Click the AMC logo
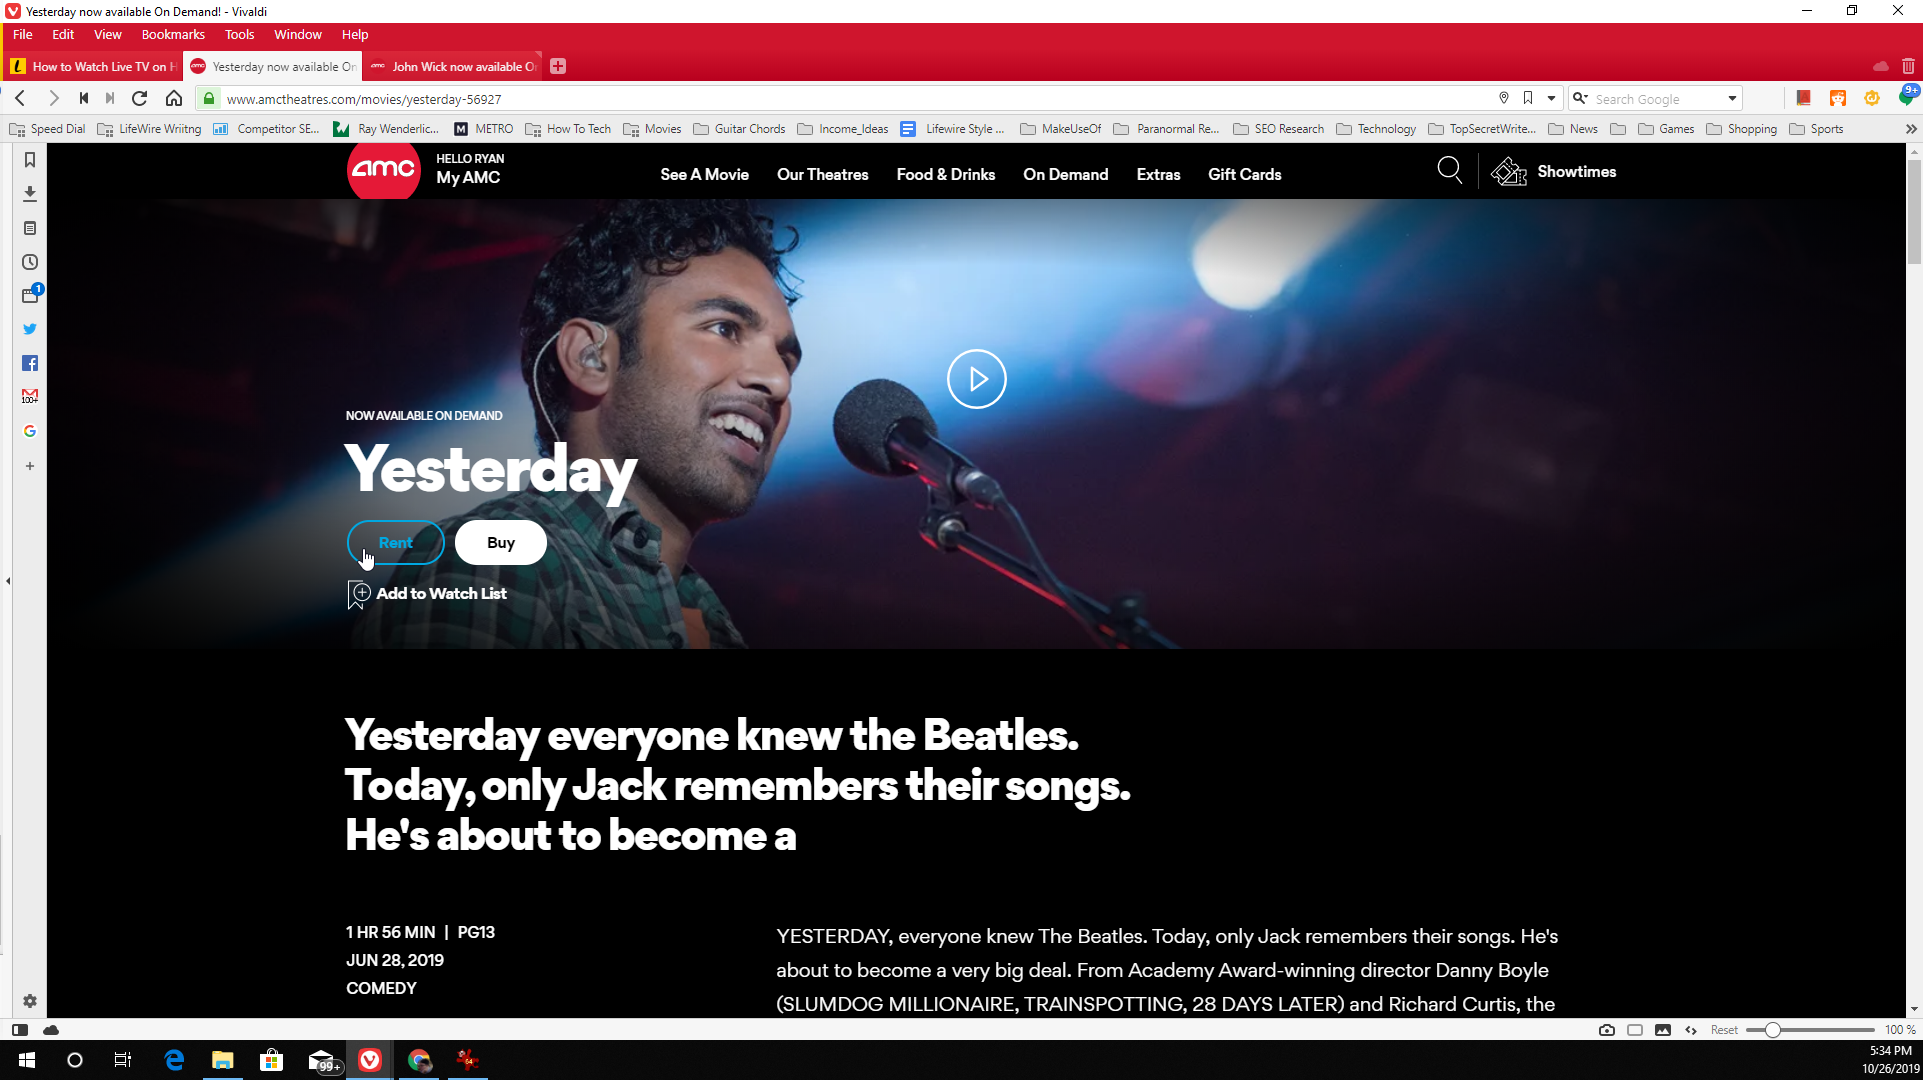 [x=383, y=171]
